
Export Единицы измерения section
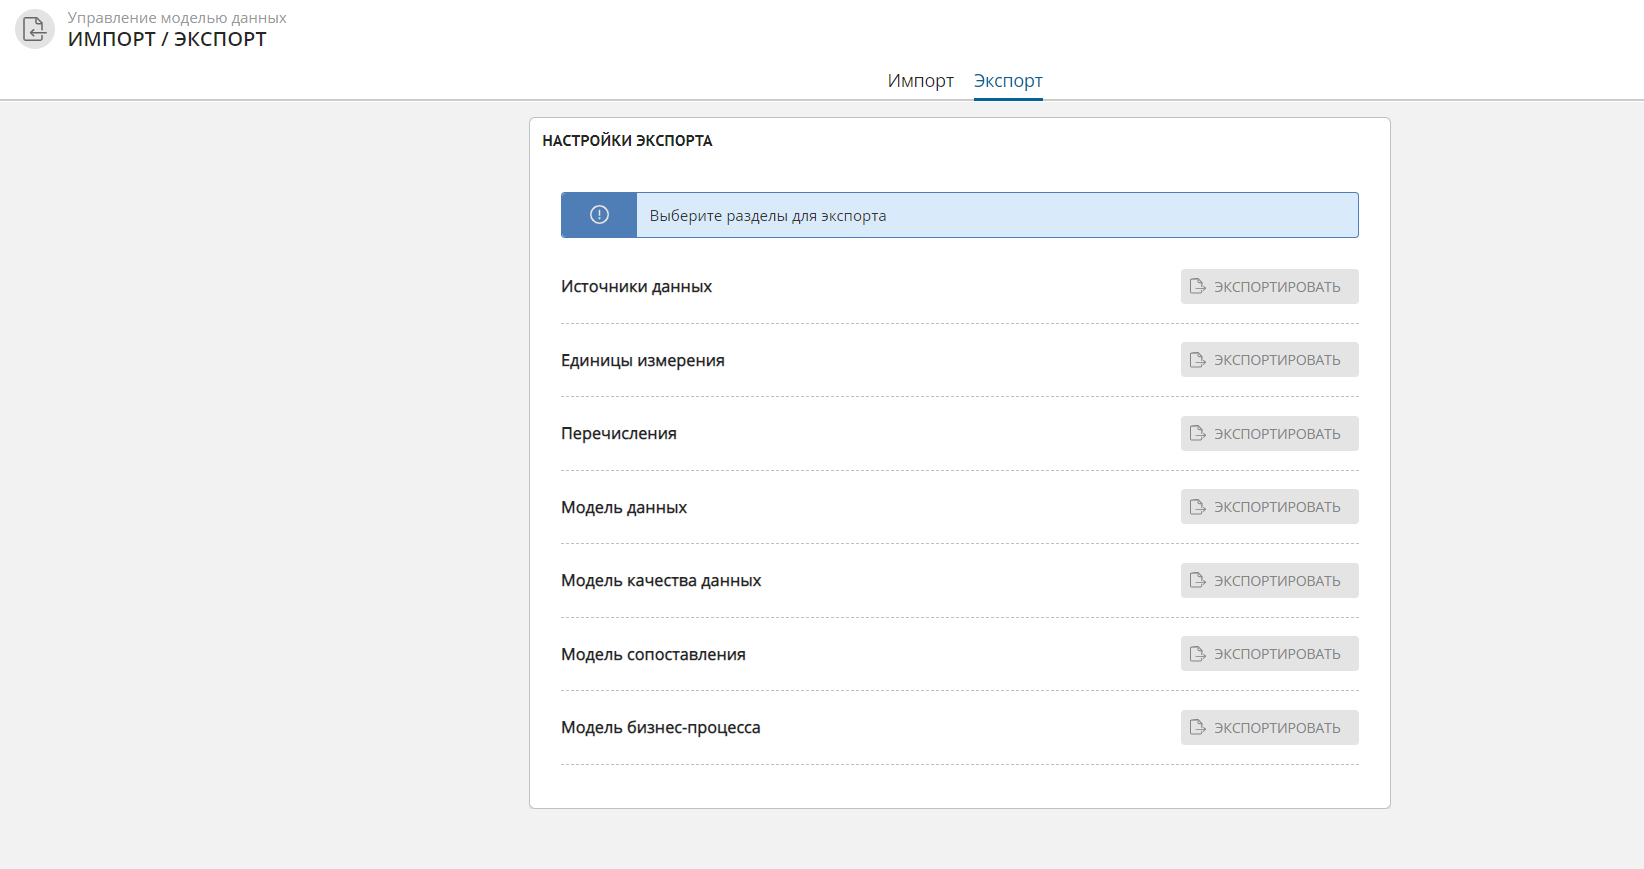point(1269,360)
